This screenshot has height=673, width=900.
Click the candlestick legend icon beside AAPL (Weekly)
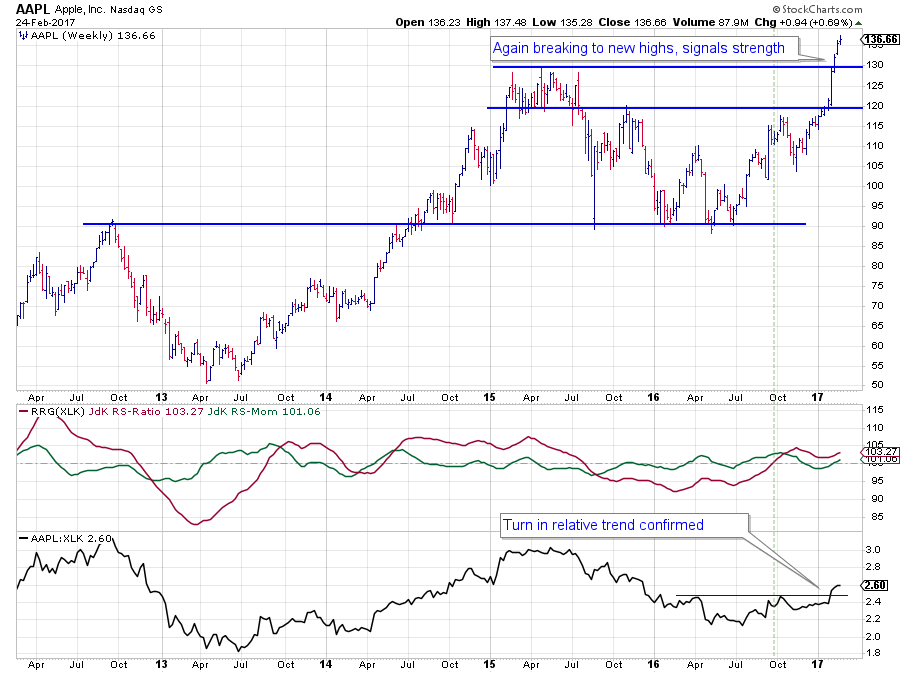(23, 36)
